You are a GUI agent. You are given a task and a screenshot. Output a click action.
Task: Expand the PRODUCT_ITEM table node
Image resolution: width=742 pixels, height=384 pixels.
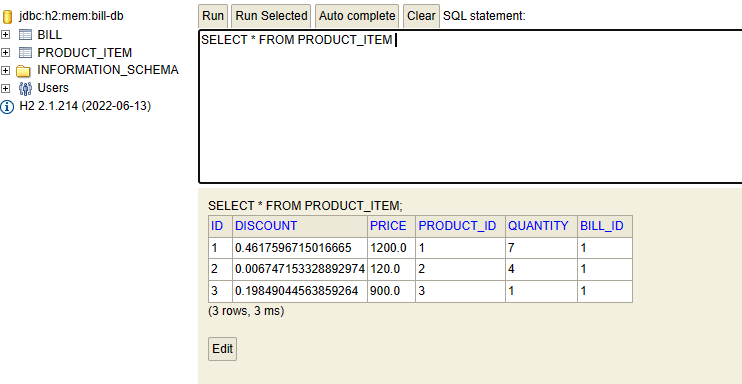coord(5,53)
